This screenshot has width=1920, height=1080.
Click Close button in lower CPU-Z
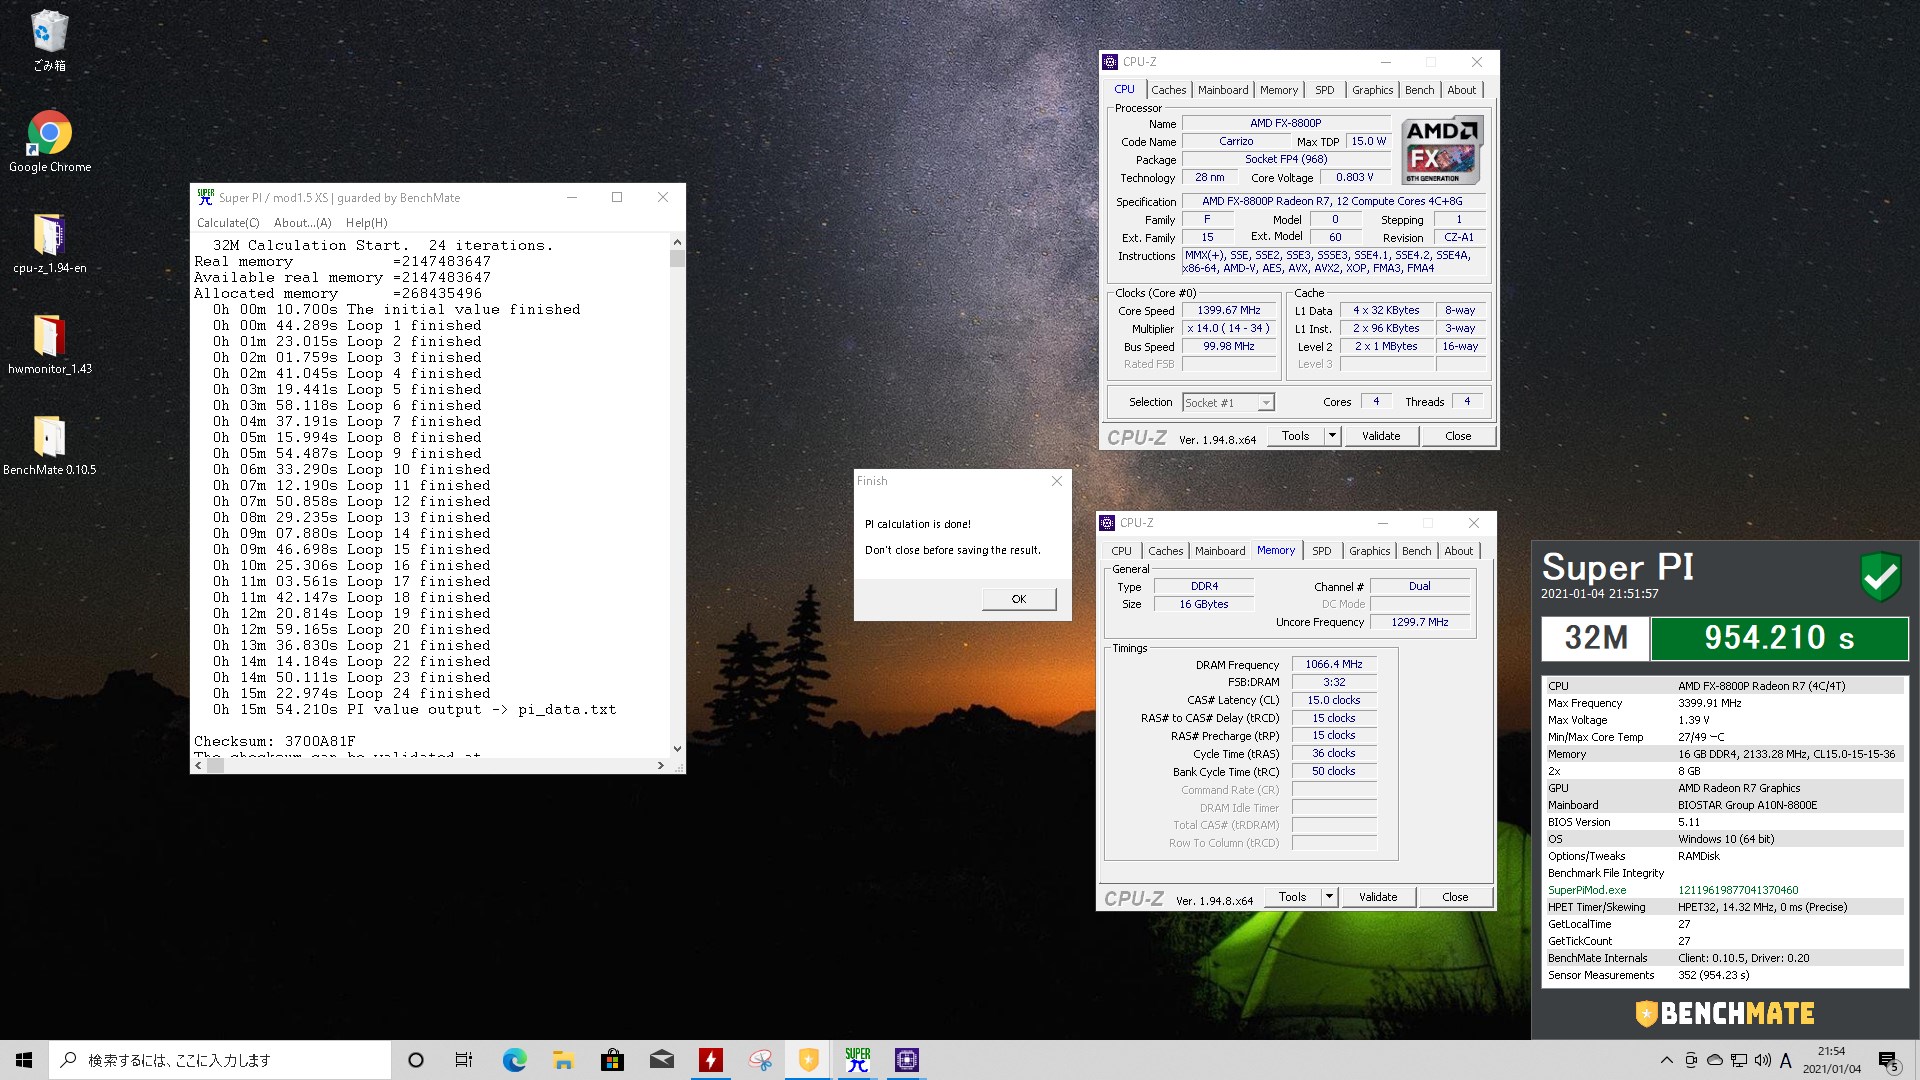pyautogui.click(x=1455, y=897)
